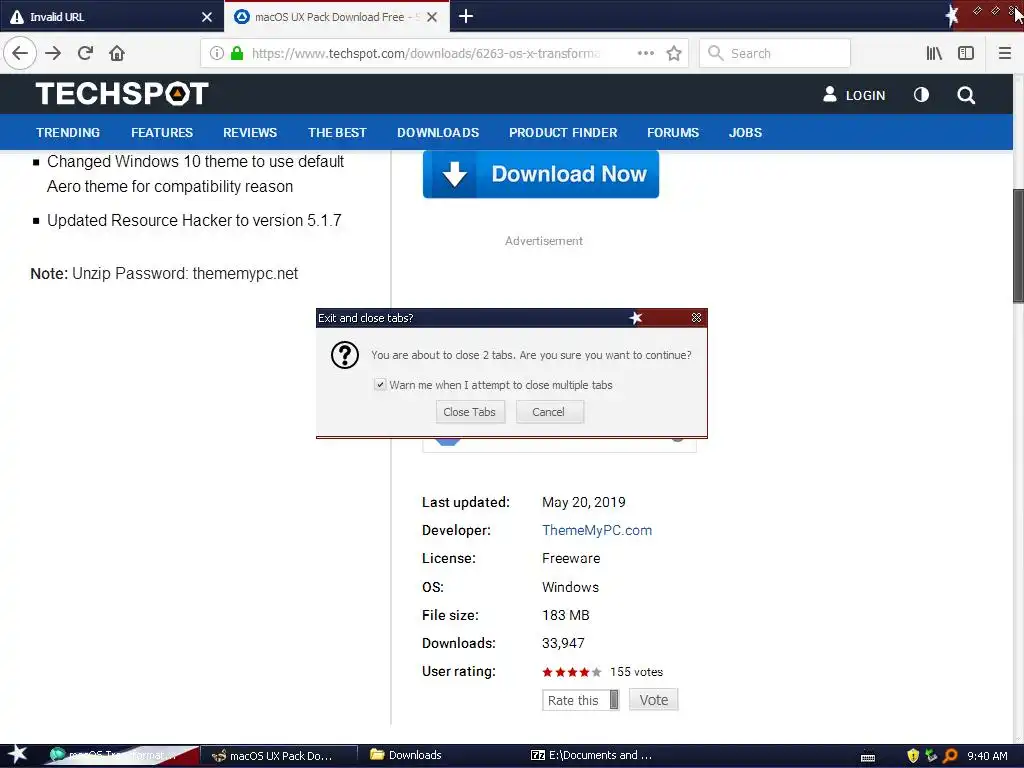
Task: Open the JOBS nav link
Action: coord(745,133)
